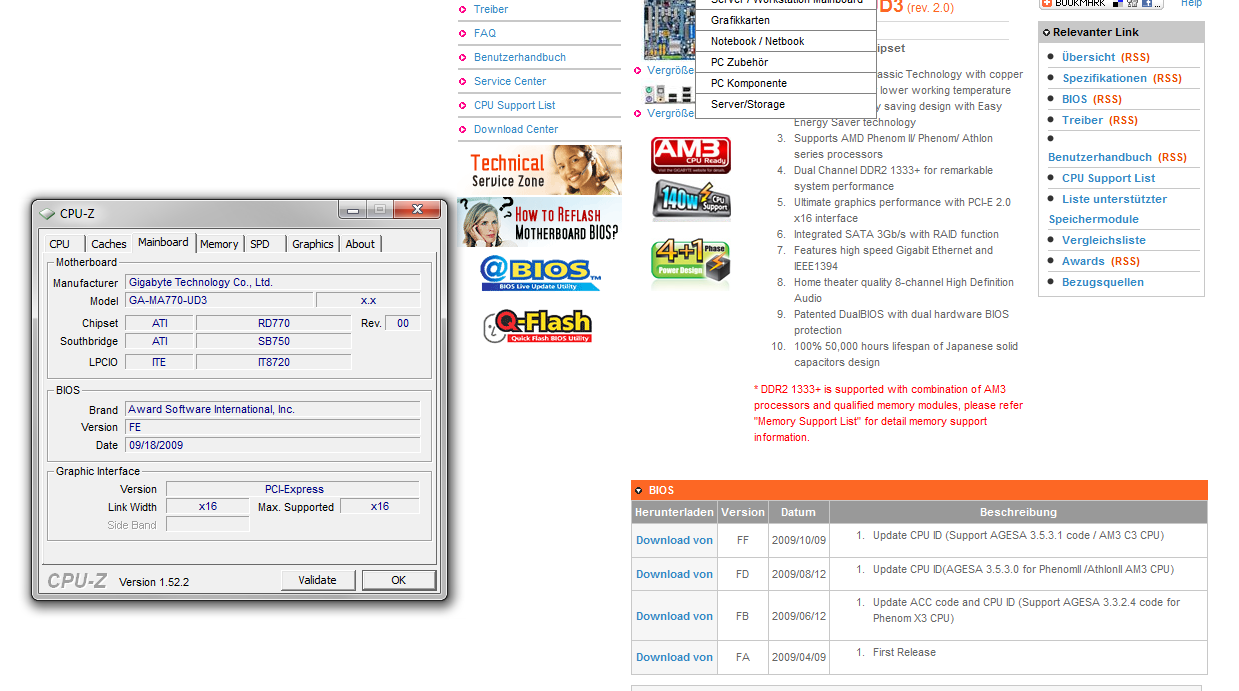Click Download von for BIOS version FD
1239x691 pixels.
click(675, 574)
